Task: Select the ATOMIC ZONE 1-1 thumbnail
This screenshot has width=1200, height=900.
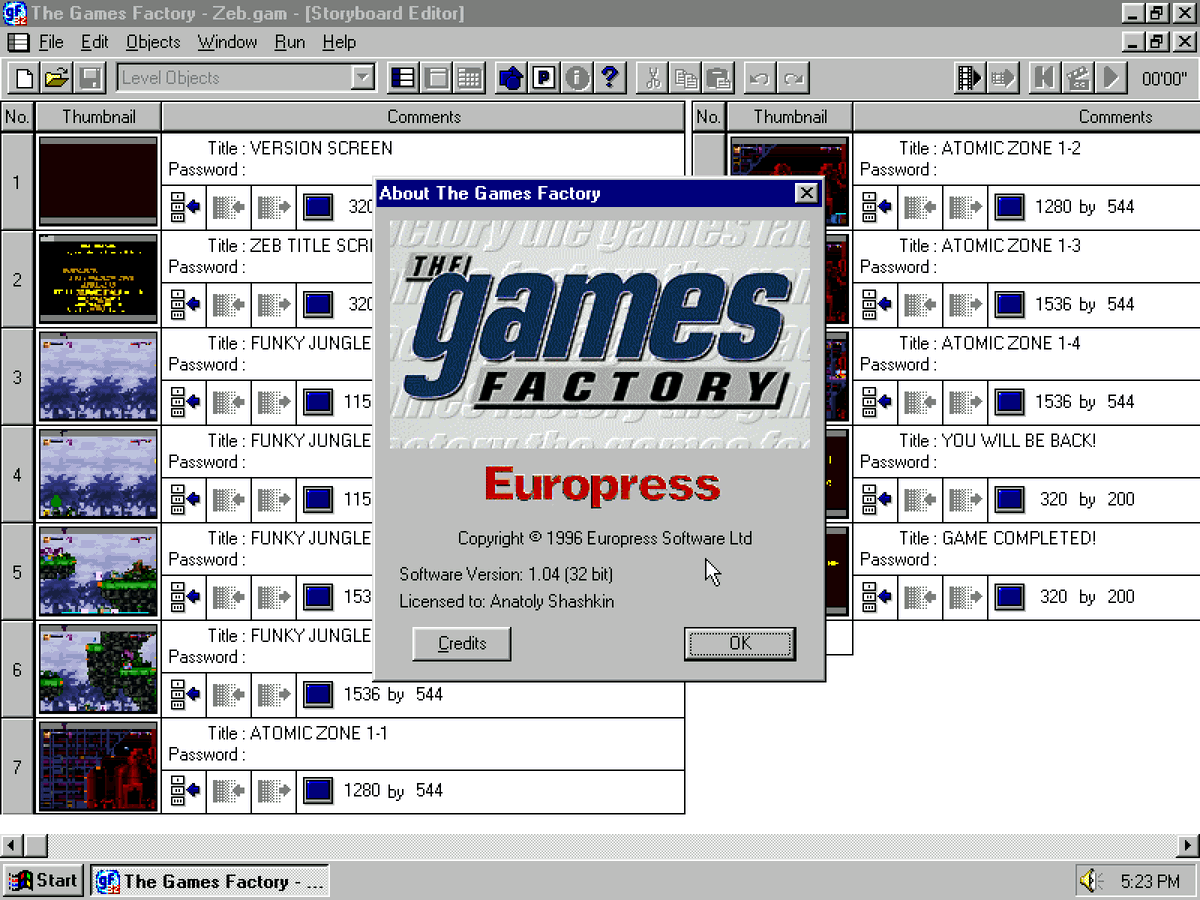Action: pyautogui.click(x=98, y=767)
